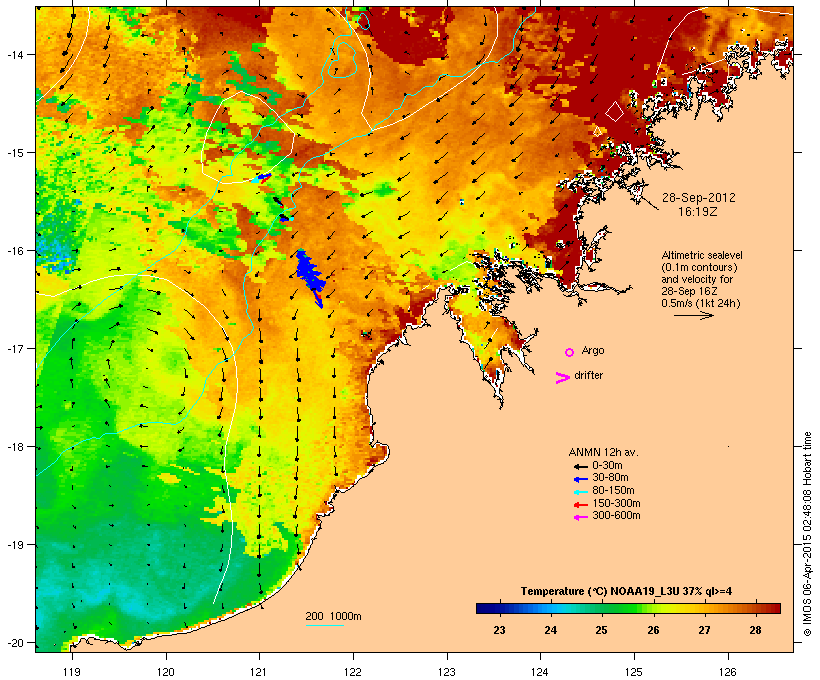Click the latitude axis label -15
The height and width of the screenshot is (680, 820).
(x=14, y=153)
